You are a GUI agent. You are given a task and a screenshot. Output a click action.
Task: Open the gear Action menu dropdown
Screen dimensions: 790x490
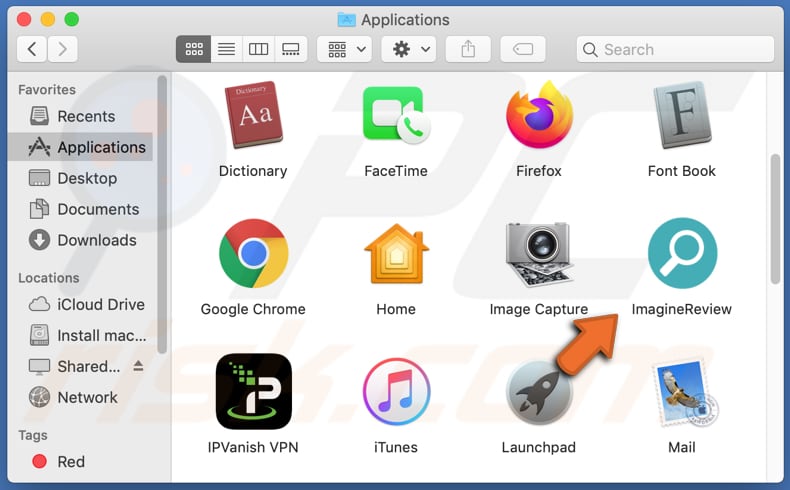[x=409, y=49]
